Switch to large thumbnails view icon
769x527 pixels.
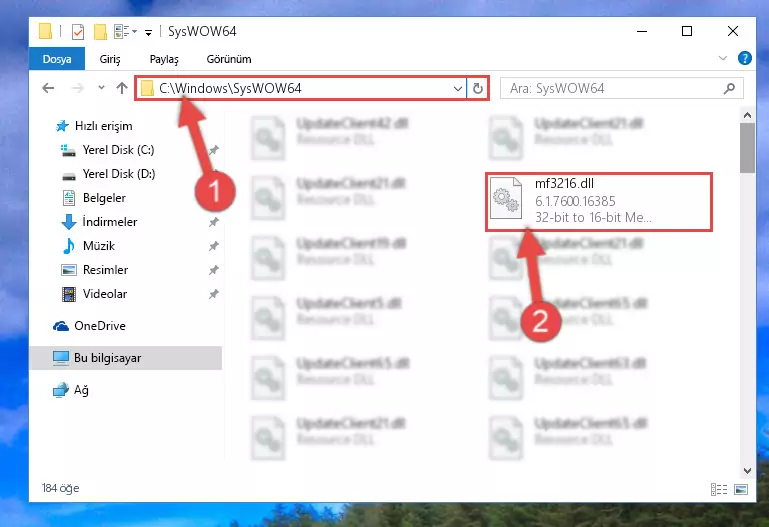point(741,489)
